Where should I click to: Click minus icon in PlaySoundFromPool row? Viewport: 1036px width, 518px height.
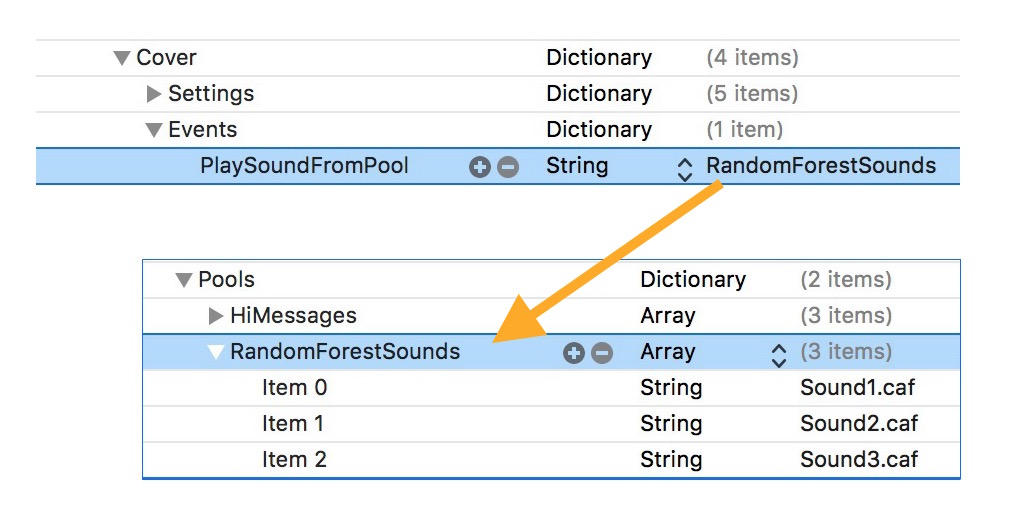[508, 167]
